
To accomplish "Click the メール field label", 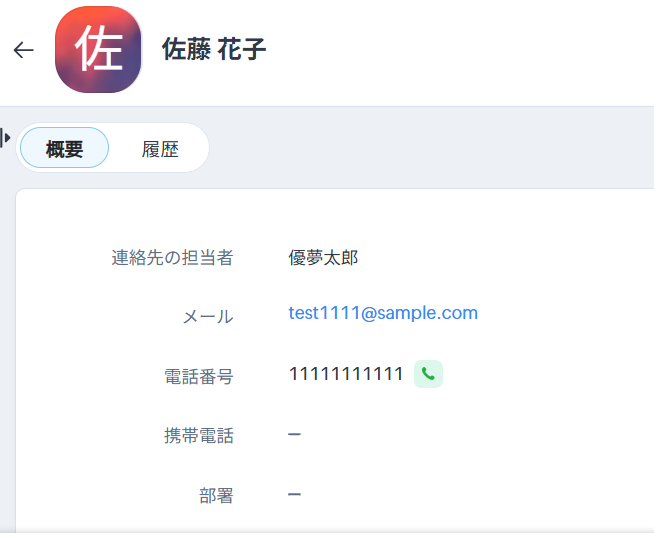I will 208,316.
